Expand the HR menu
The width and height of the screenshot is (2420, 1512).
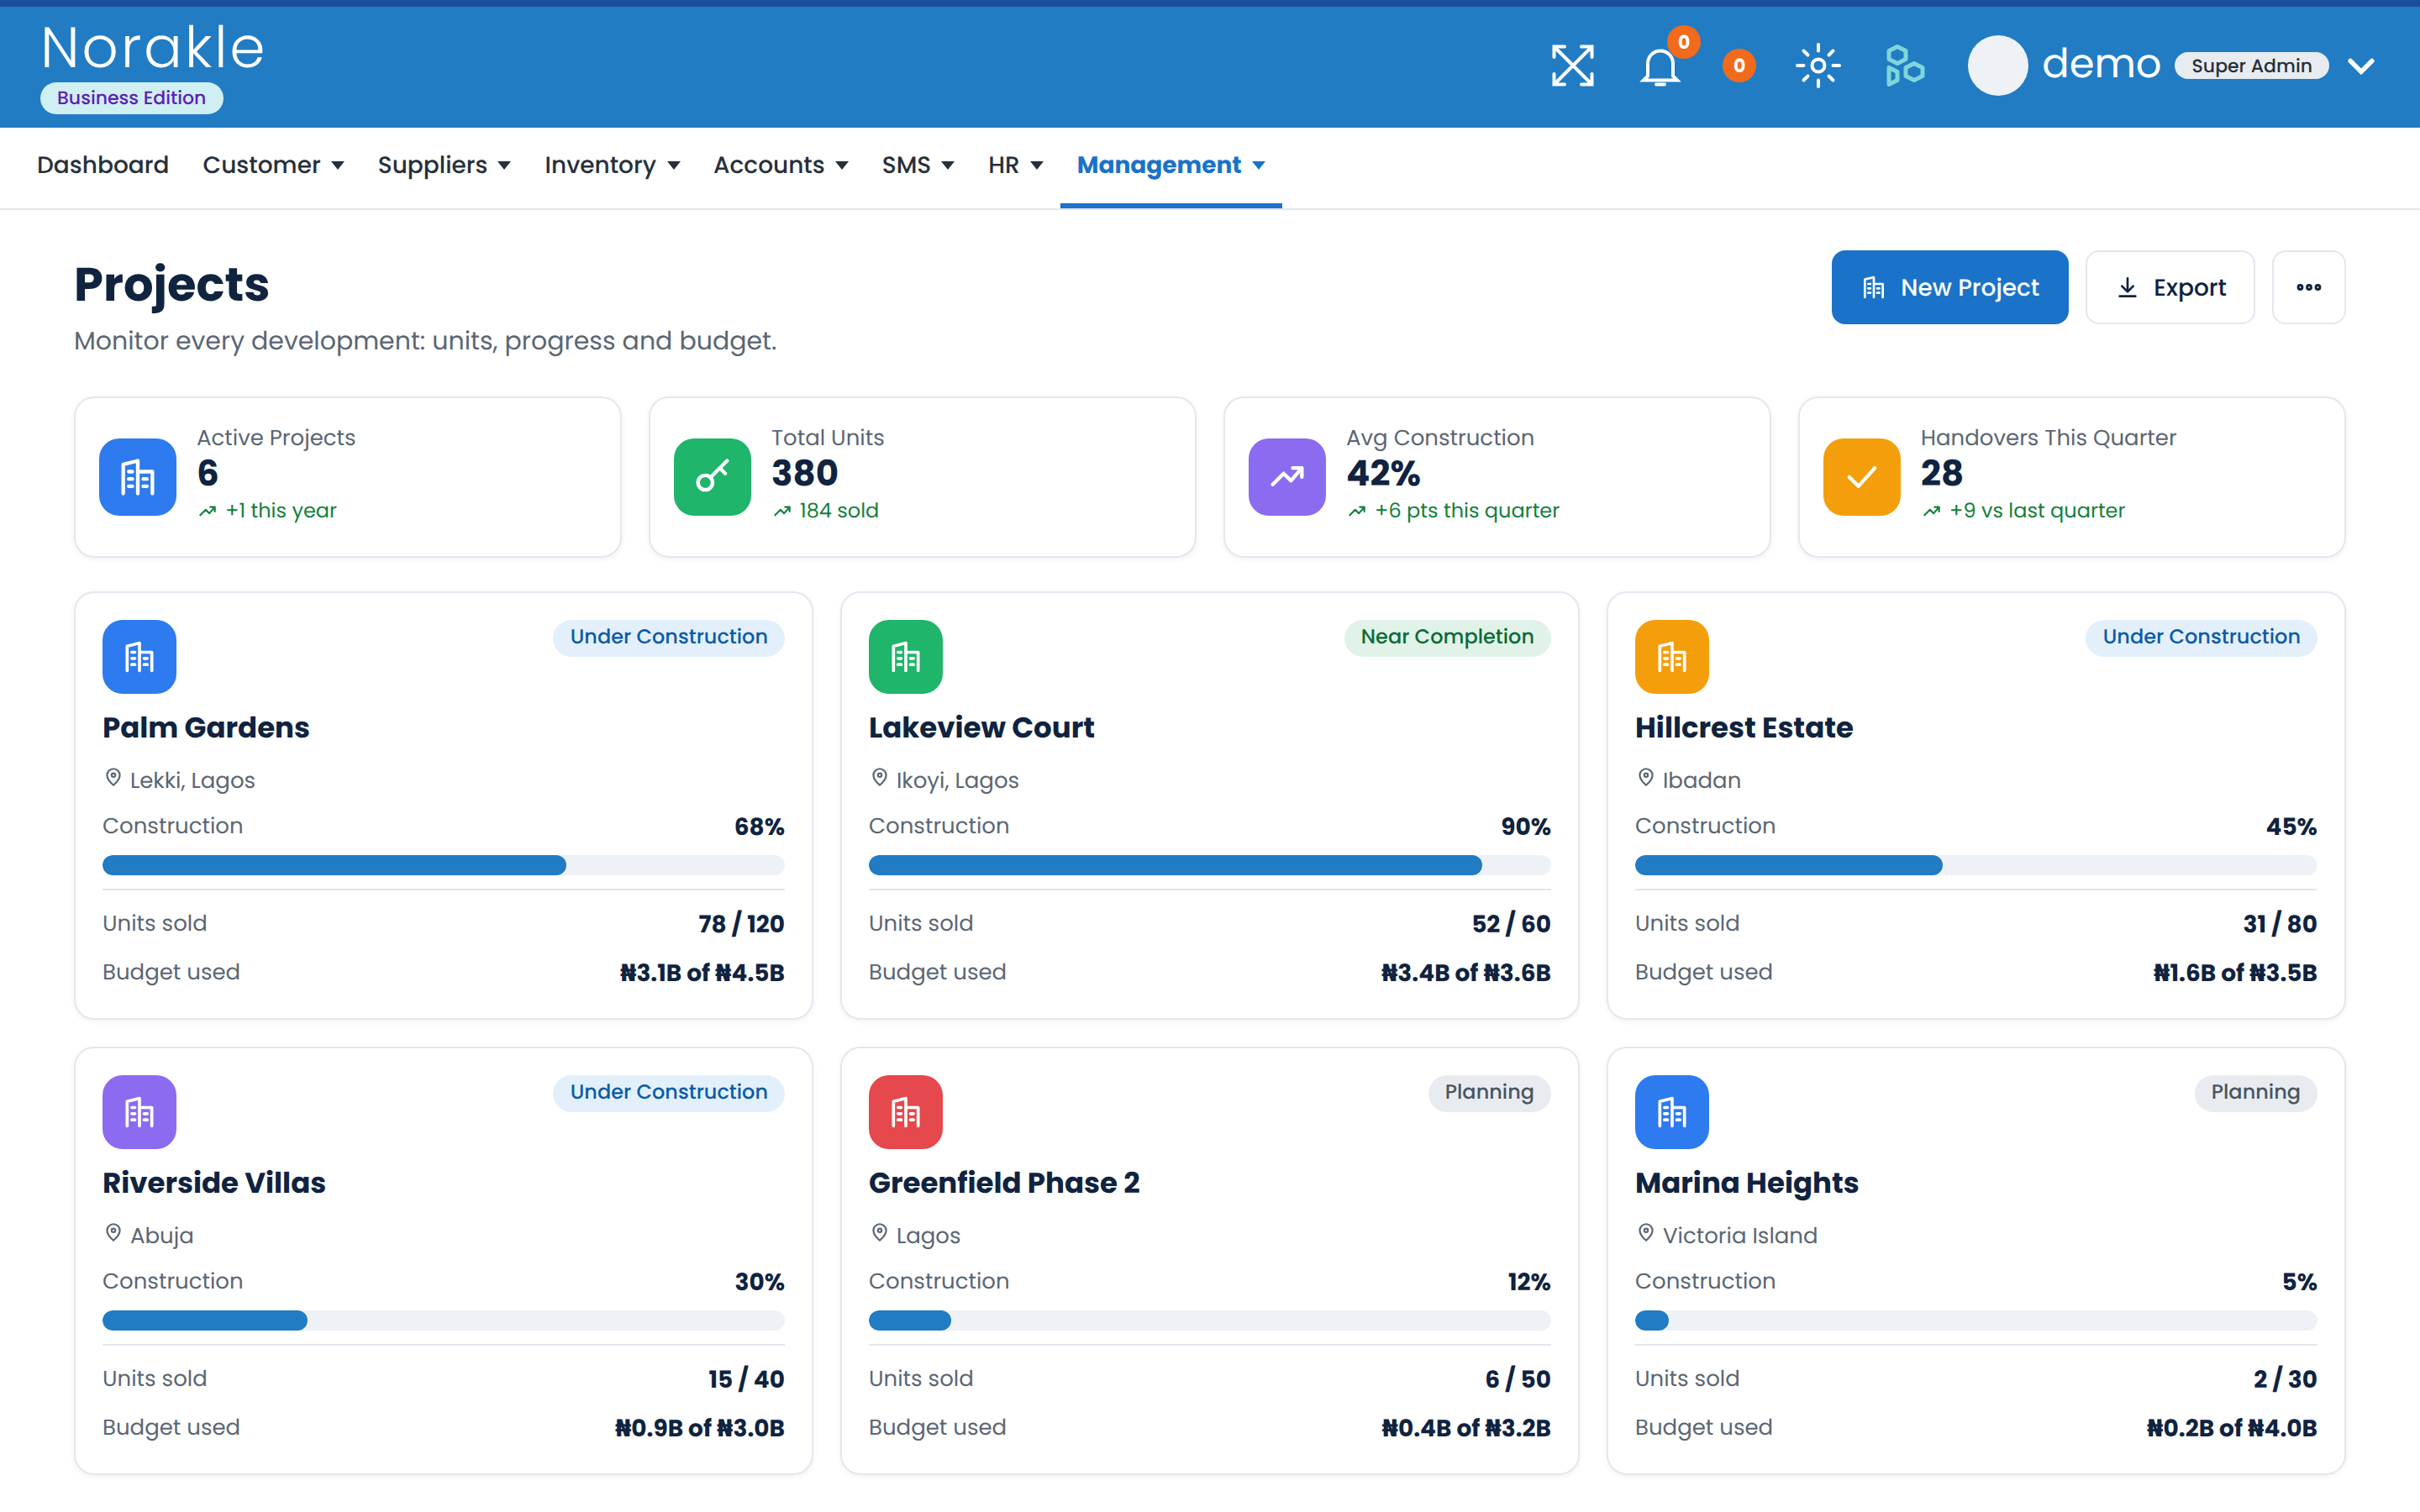(x=1015, y=165)
